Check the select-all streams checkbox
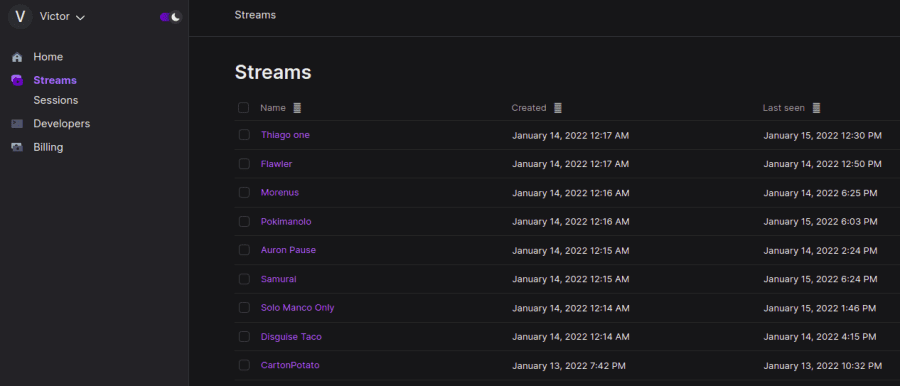This screenshot has height=386, width=900. (244, 107)
